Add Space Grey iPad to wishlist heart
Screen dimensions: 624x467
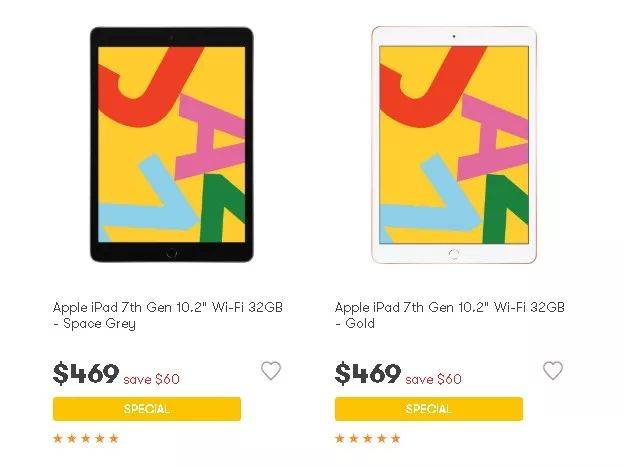tap(271, 371)
